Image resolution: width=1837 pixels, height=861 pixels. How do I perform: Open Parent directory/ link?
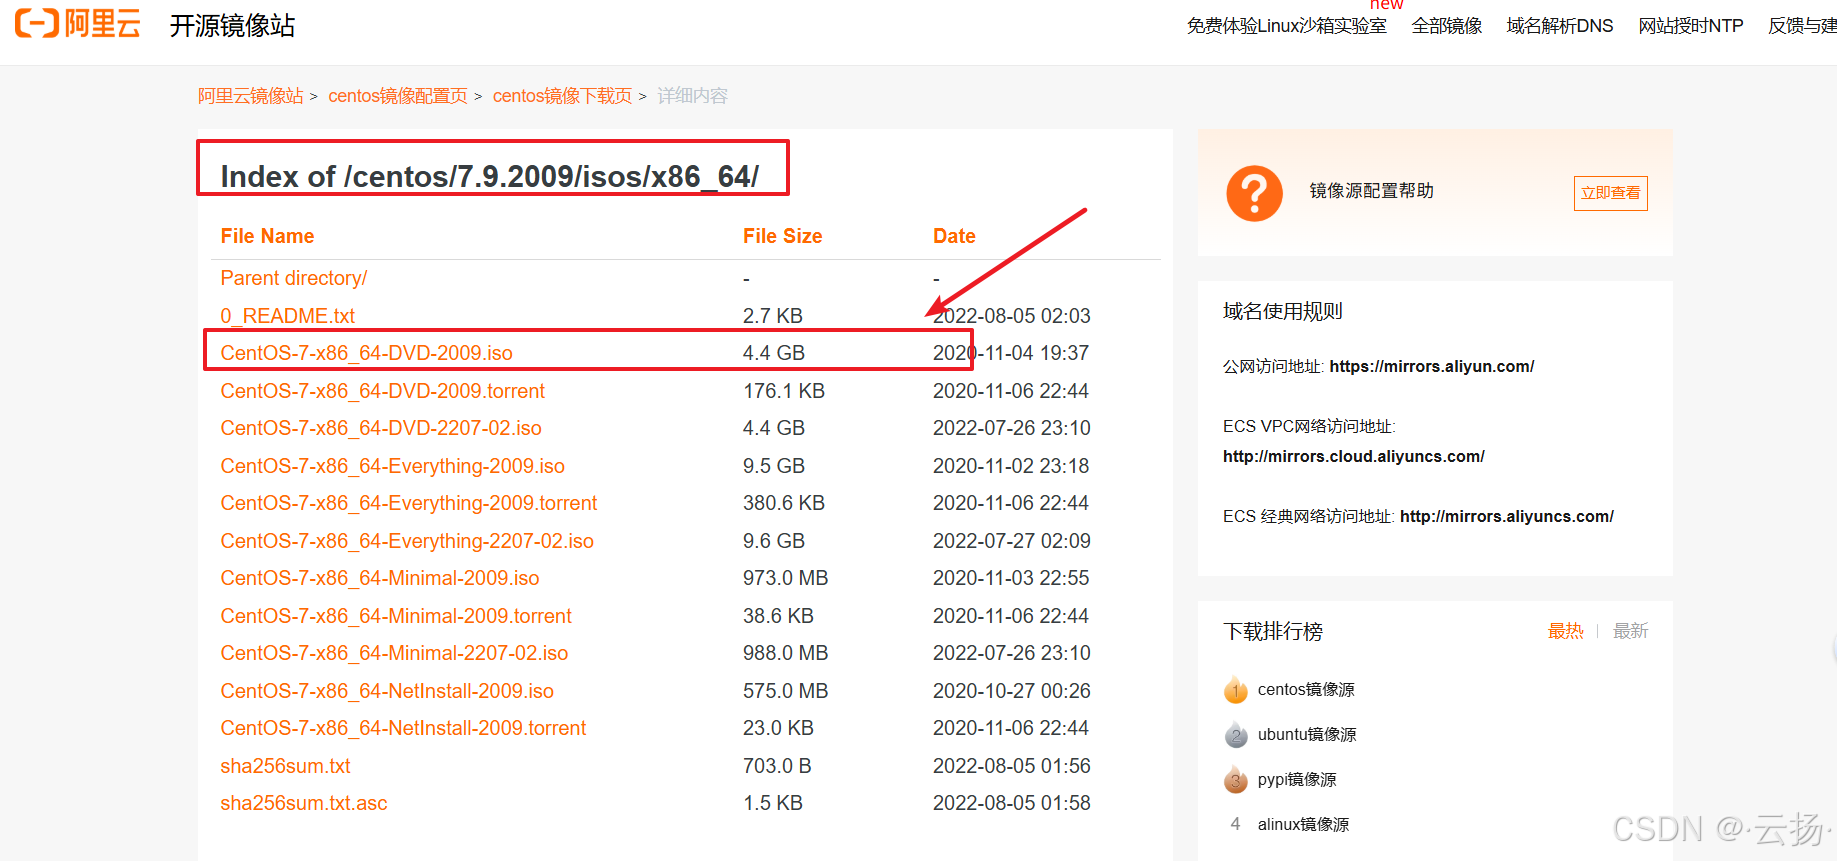pyautogui.click(x=294, y=278)
